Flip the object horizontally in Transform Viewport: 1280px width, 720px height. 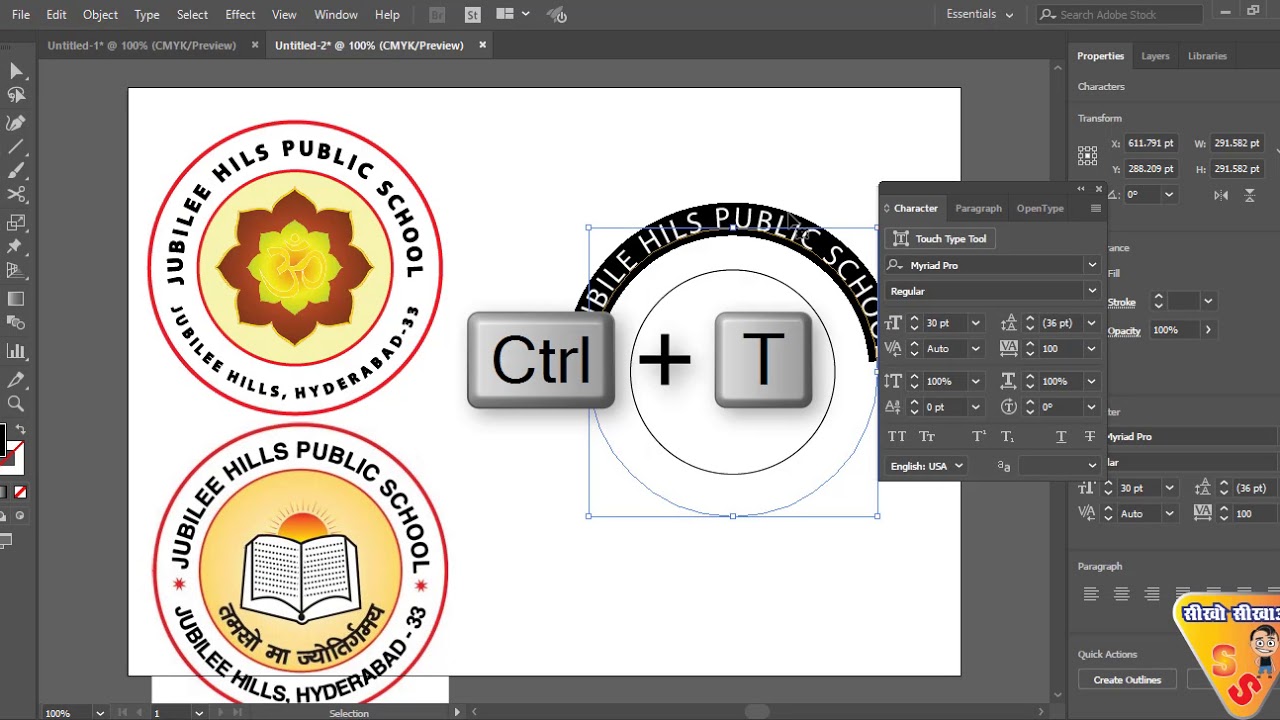[1221, 195]
